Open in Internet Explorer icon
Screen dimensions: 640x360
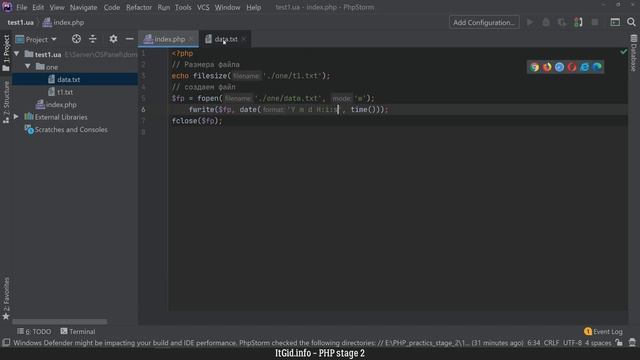pos(584,67)
